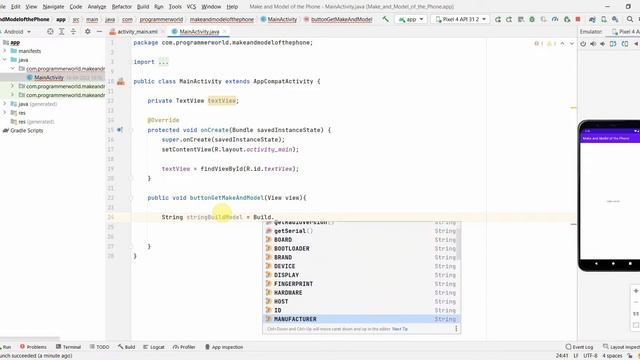Open the Logcat tool window

pyautogui.click(x=153, y=347)
